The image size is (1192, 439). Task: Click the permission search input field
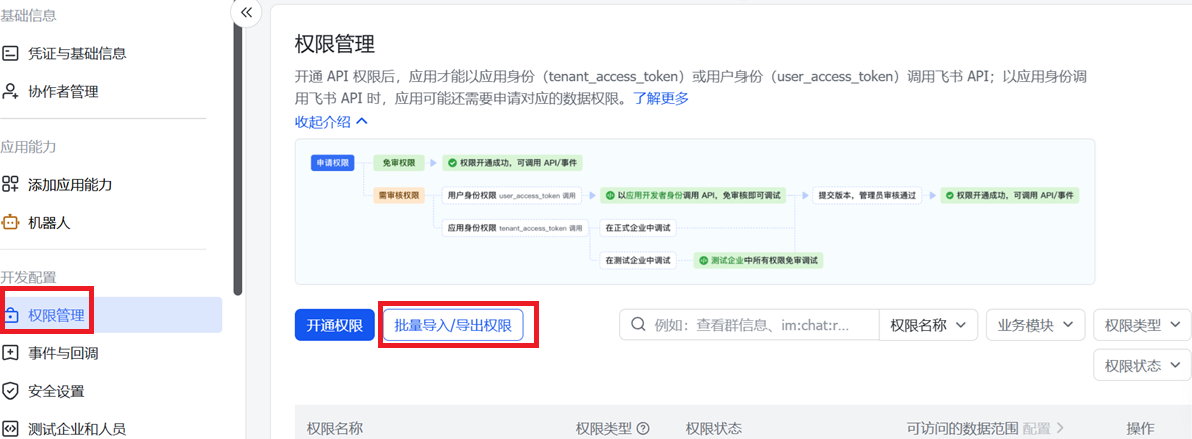pyautogui.click(x=750, y=325)
